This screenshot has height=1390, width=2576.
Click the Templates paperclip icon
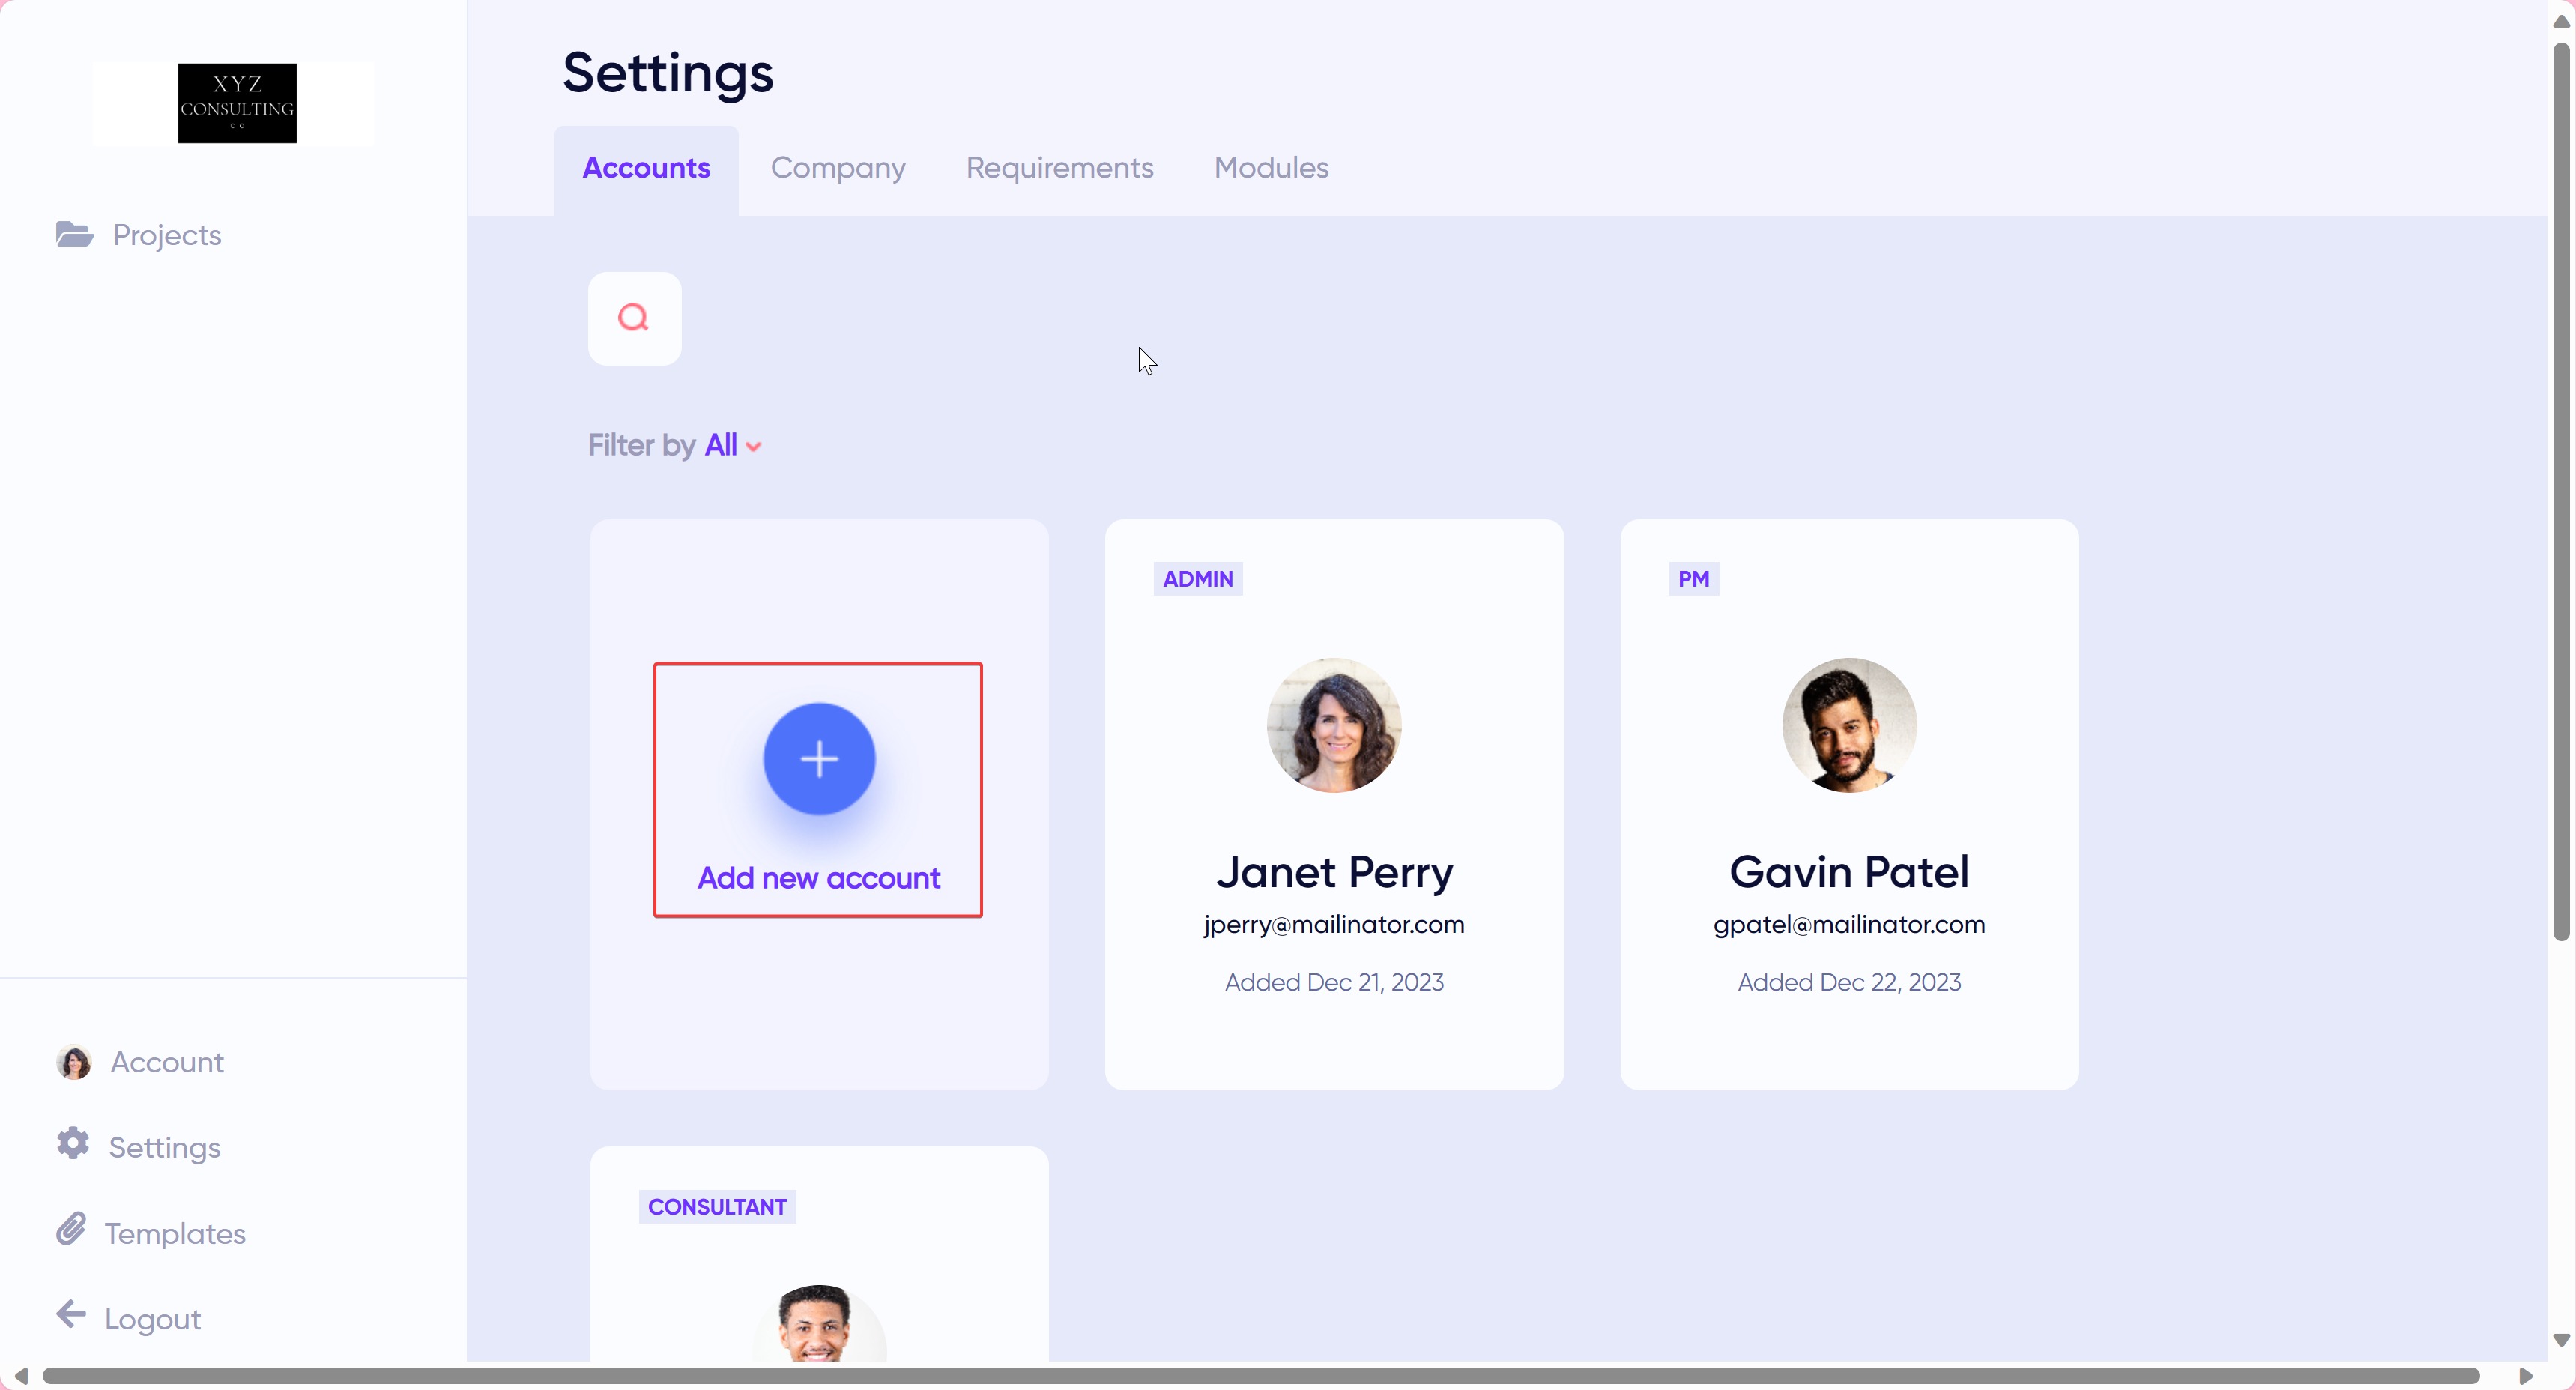[71, 1229]
